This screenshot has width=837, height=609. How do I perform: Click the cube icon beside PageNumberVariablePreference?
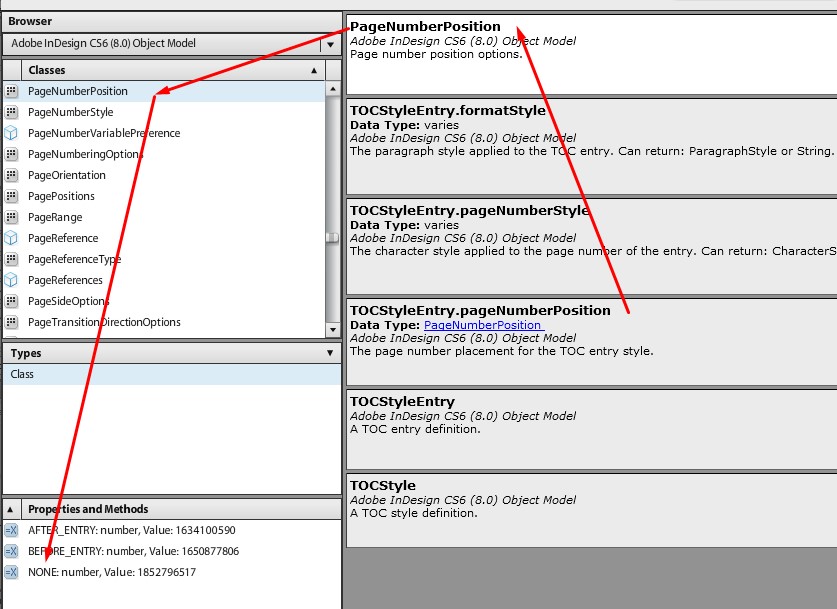click(x=11, y=133)
